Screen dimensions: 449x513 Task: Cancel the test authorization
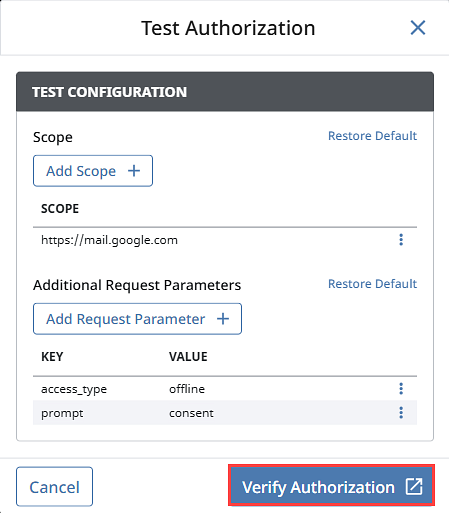[x=54, y=487]
